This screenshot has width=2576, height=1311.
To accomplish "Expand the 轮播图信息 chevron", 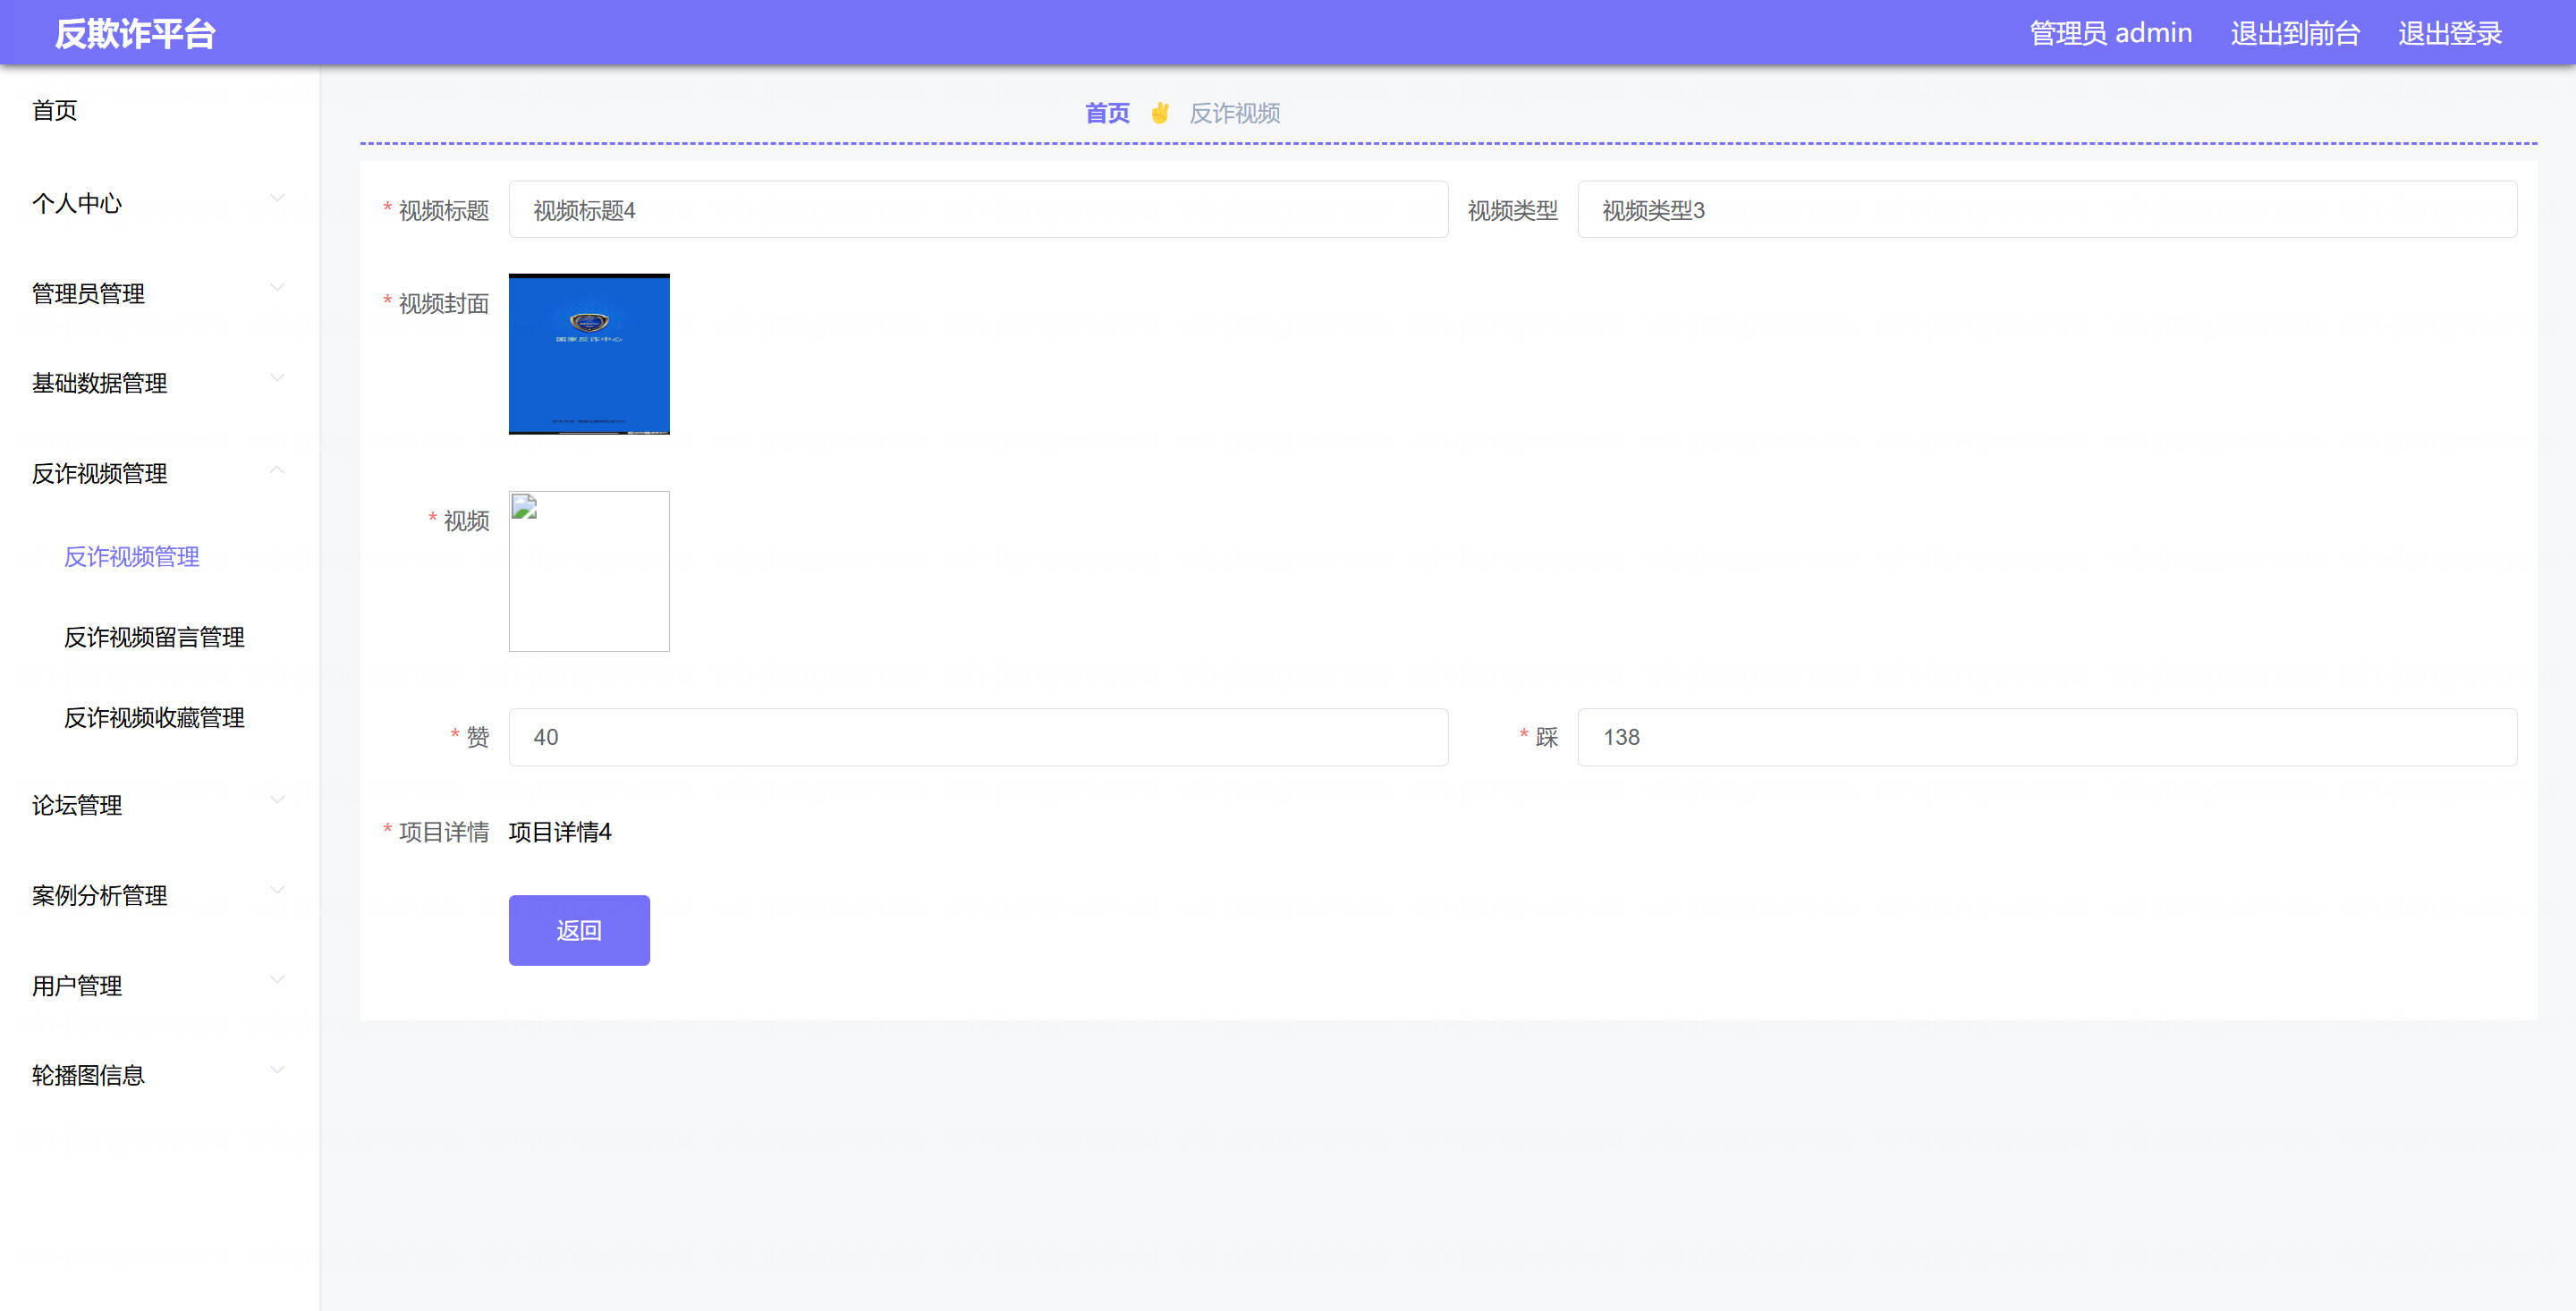I will click(x=277, y=1070).
